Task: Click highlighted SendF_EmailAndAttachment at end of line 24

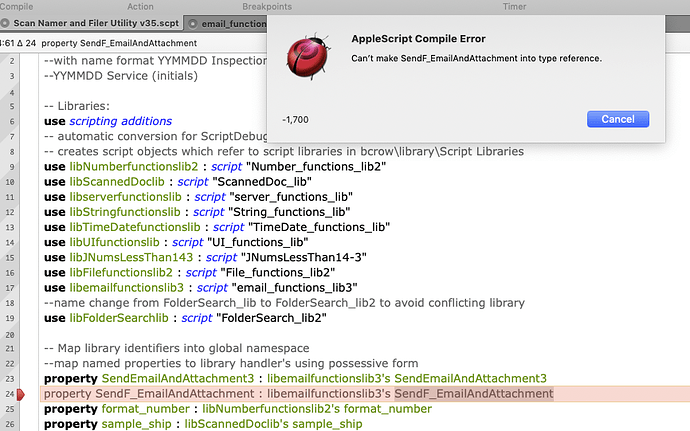Action: coord(474,394)
